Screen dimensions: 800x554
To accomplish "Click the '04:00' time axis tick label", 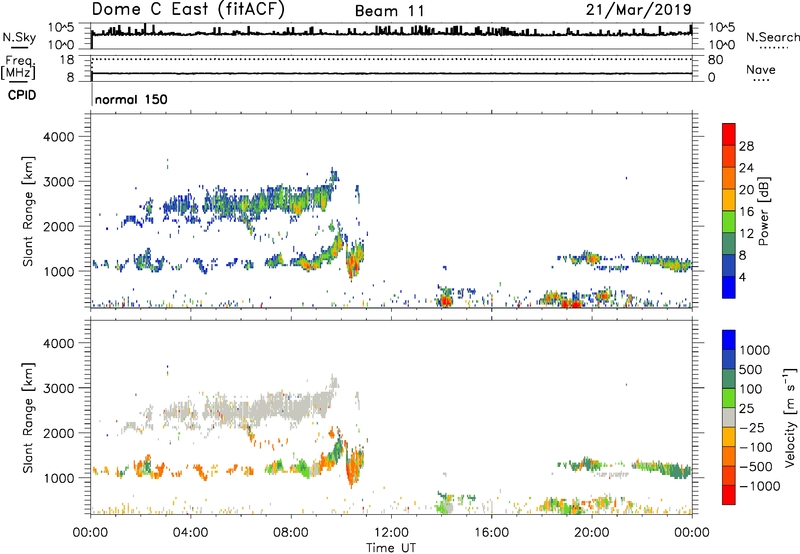I will point(190,533).
